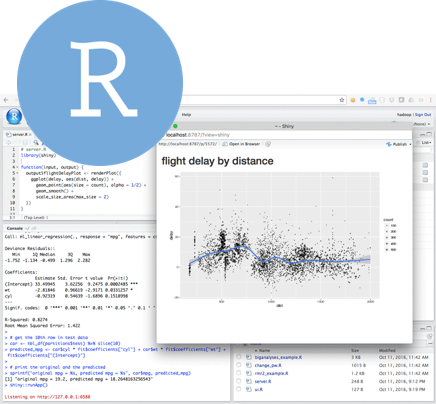Select the checkbox for change_pw.R
The height and width of the screenshot is (404, 436).
point(239,365)
